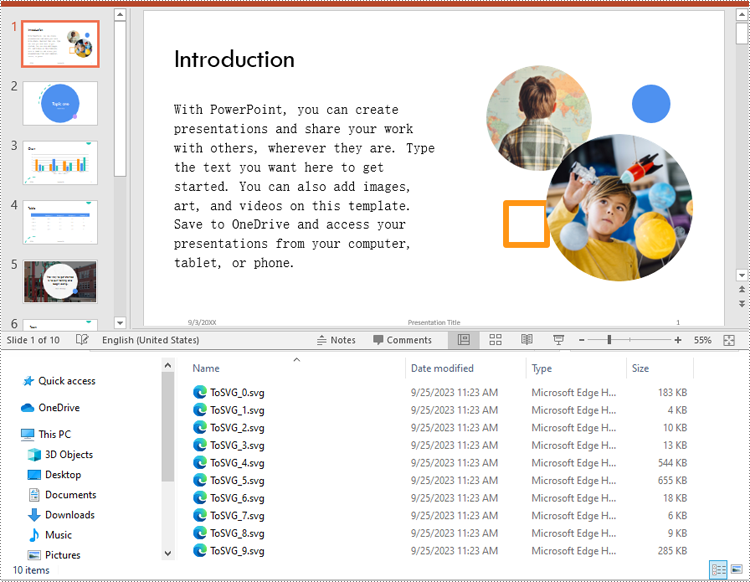Open Quick access in Explorer
The image size is (750, 582).
pyautogui.click(x=59, y=381)
